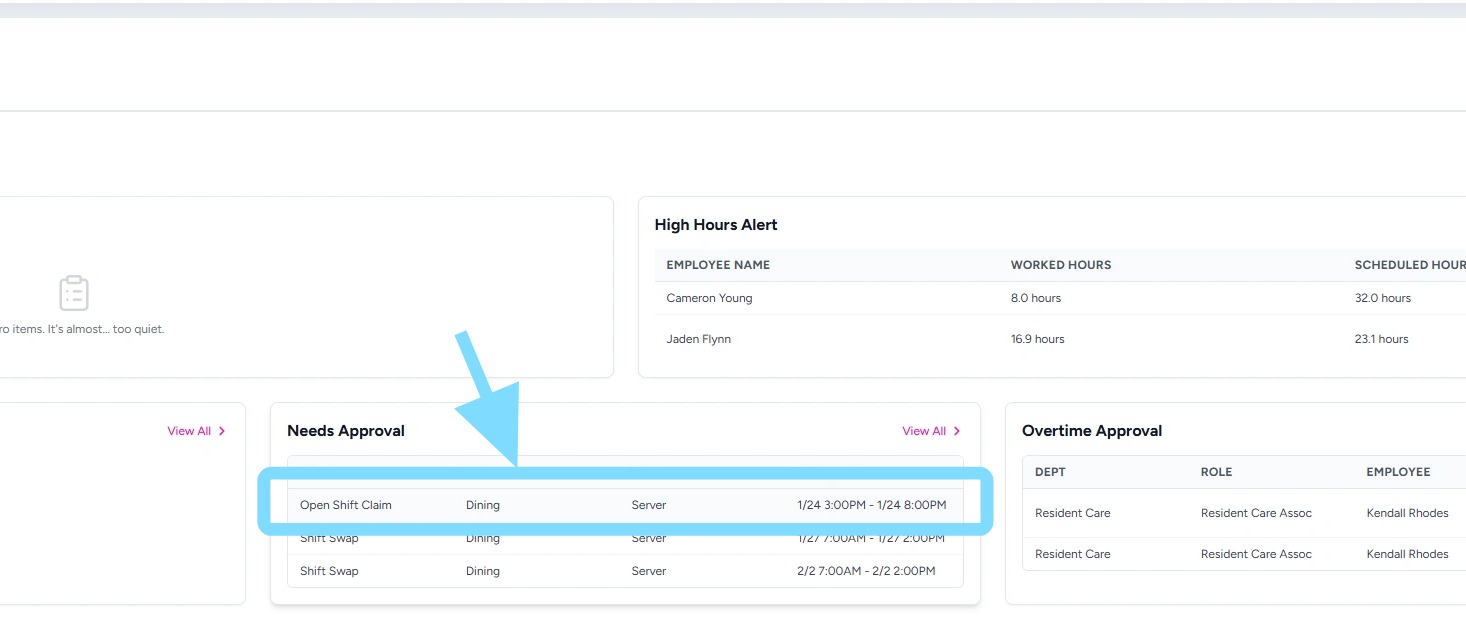1466x625 pixels.
Task: Click the Employee column header in Overtime Approval
Action: 1398,472
